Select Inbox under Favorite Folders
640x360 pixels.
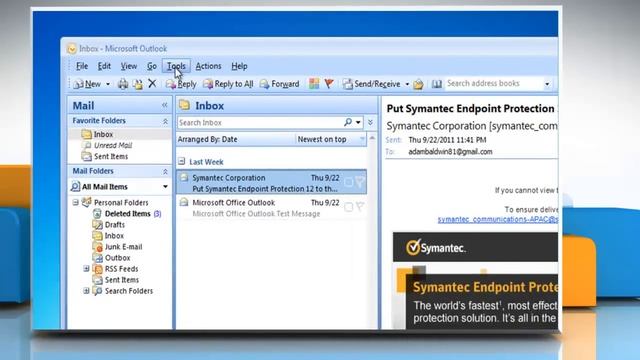click(x=103, y=134)
